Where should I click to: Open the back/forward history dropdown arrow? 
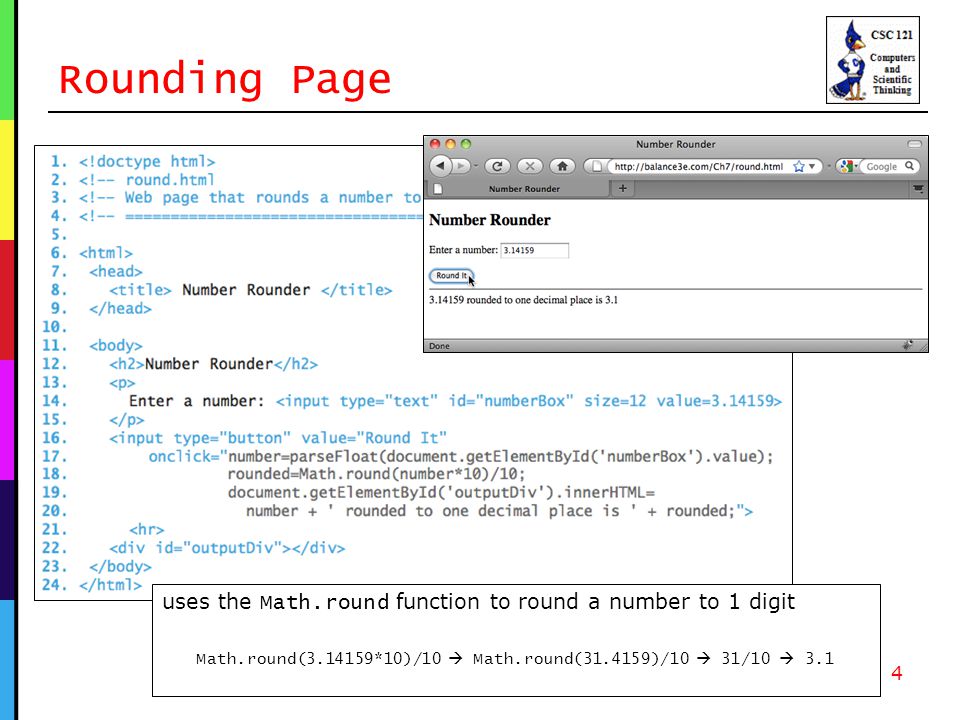pyautogui.click(x=476, y=166)
